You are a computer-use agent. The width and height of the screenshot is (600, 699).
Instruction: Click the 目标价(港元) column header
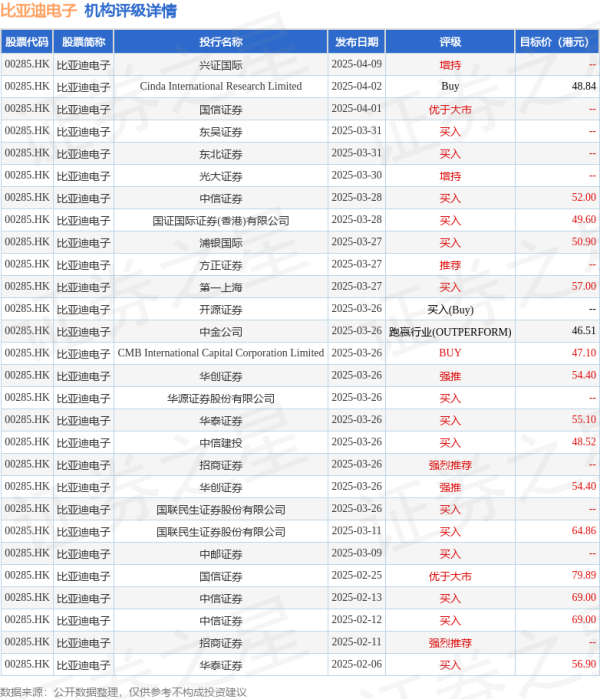tap(557, 42)
